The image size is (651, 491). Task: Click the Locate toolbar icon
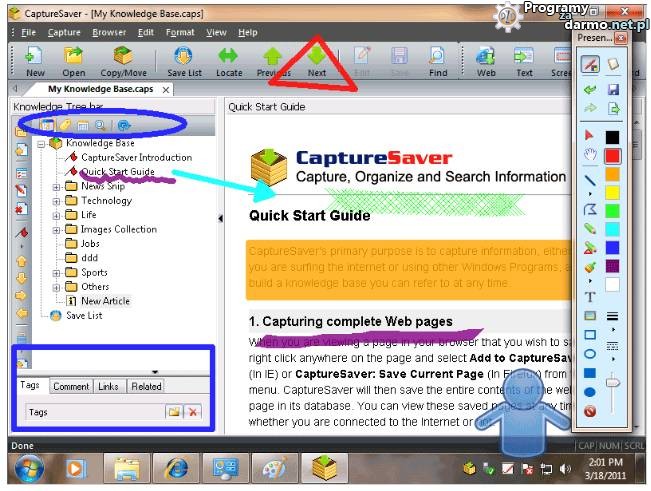[x=228, y=60]
